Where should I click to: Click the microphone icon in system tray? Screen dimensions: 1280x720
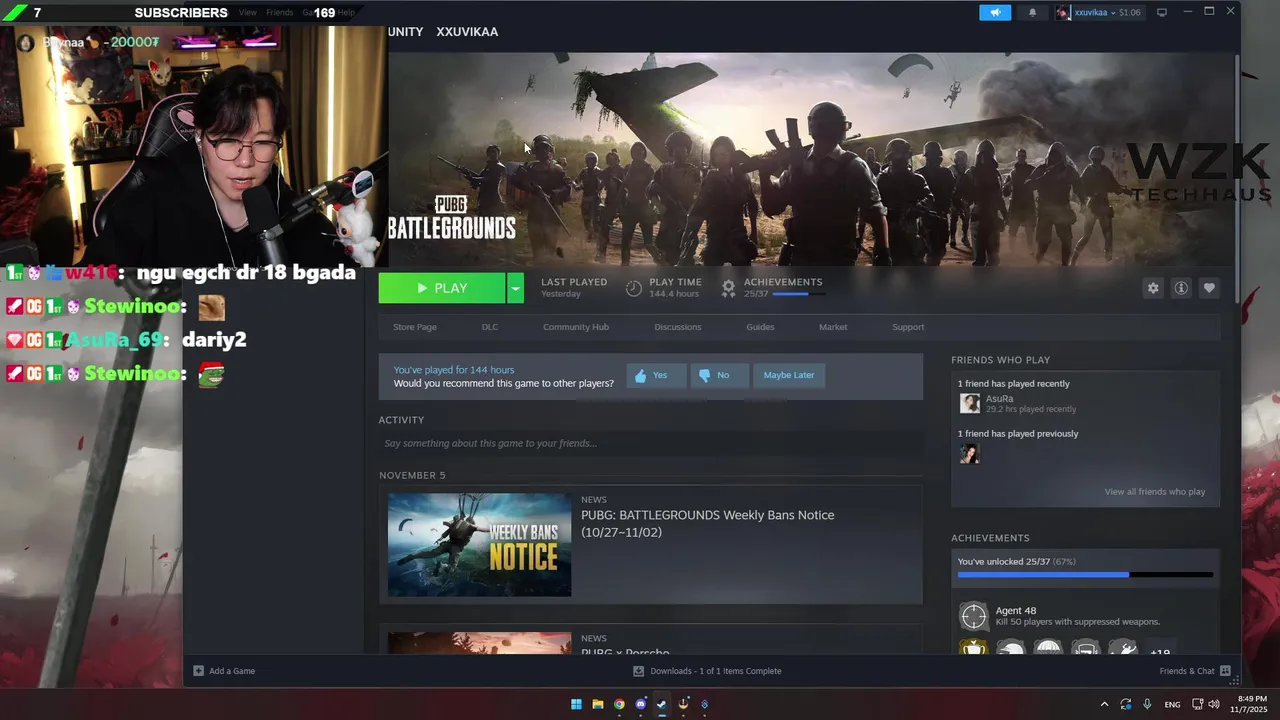(x=1147, y=704)
